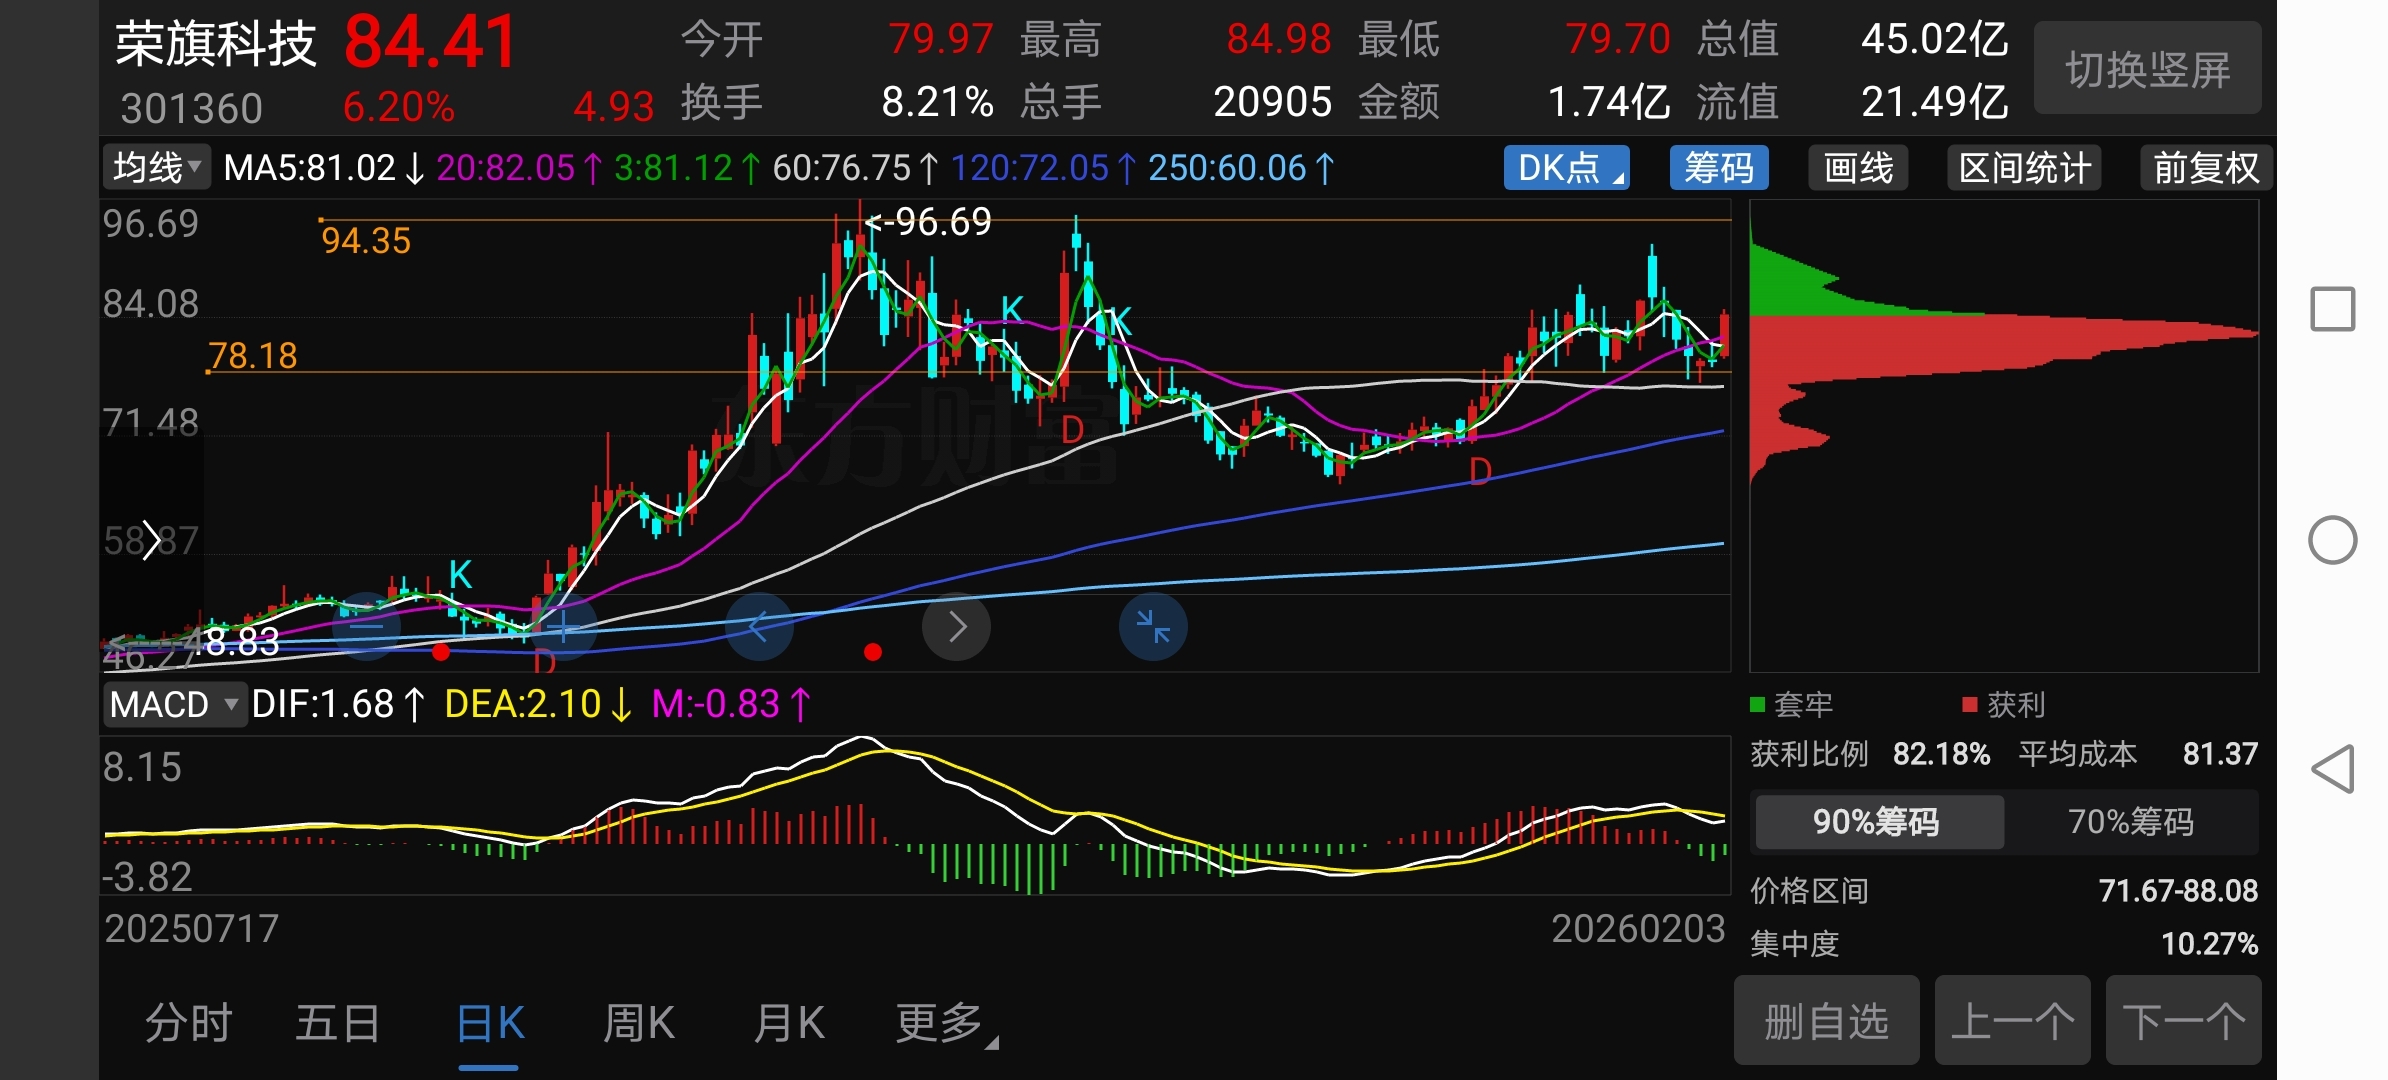Select 90%筹码 option
Image resolution: width=2388 pixels, height=1080 pixels.
(x=1877, y=822)
